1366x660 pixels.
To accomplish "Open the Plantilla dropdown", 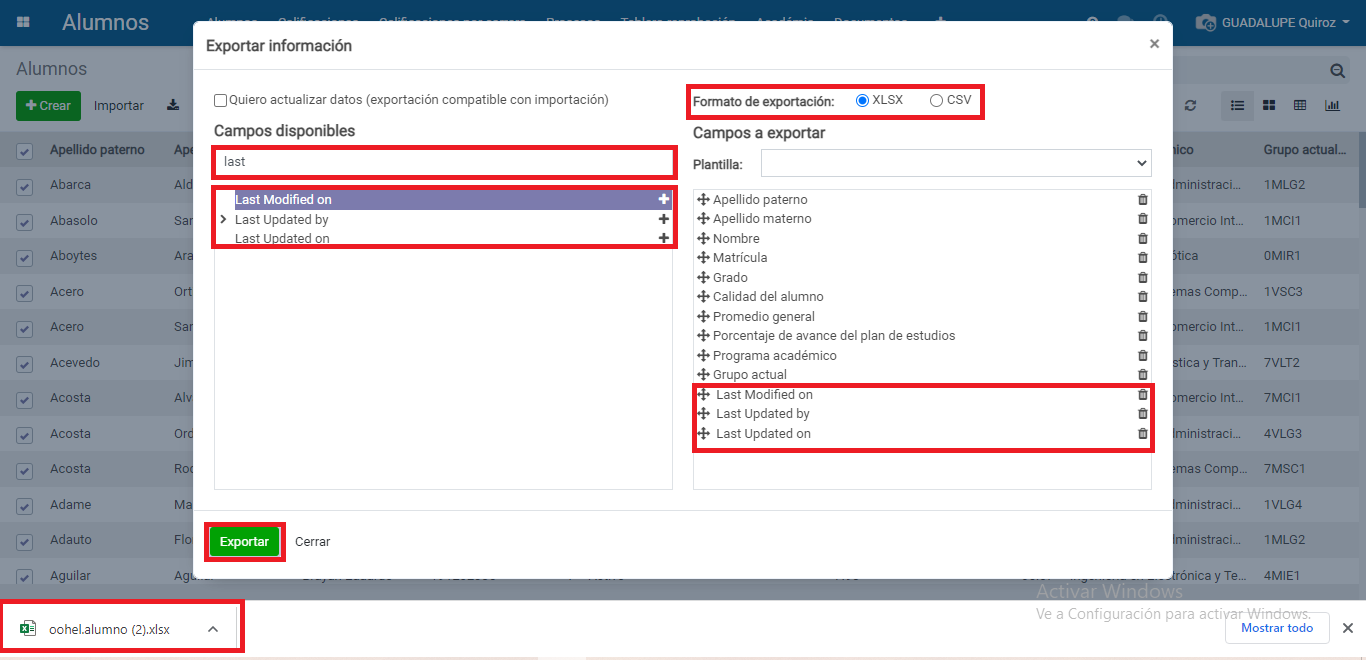I will tap(956, 163).
